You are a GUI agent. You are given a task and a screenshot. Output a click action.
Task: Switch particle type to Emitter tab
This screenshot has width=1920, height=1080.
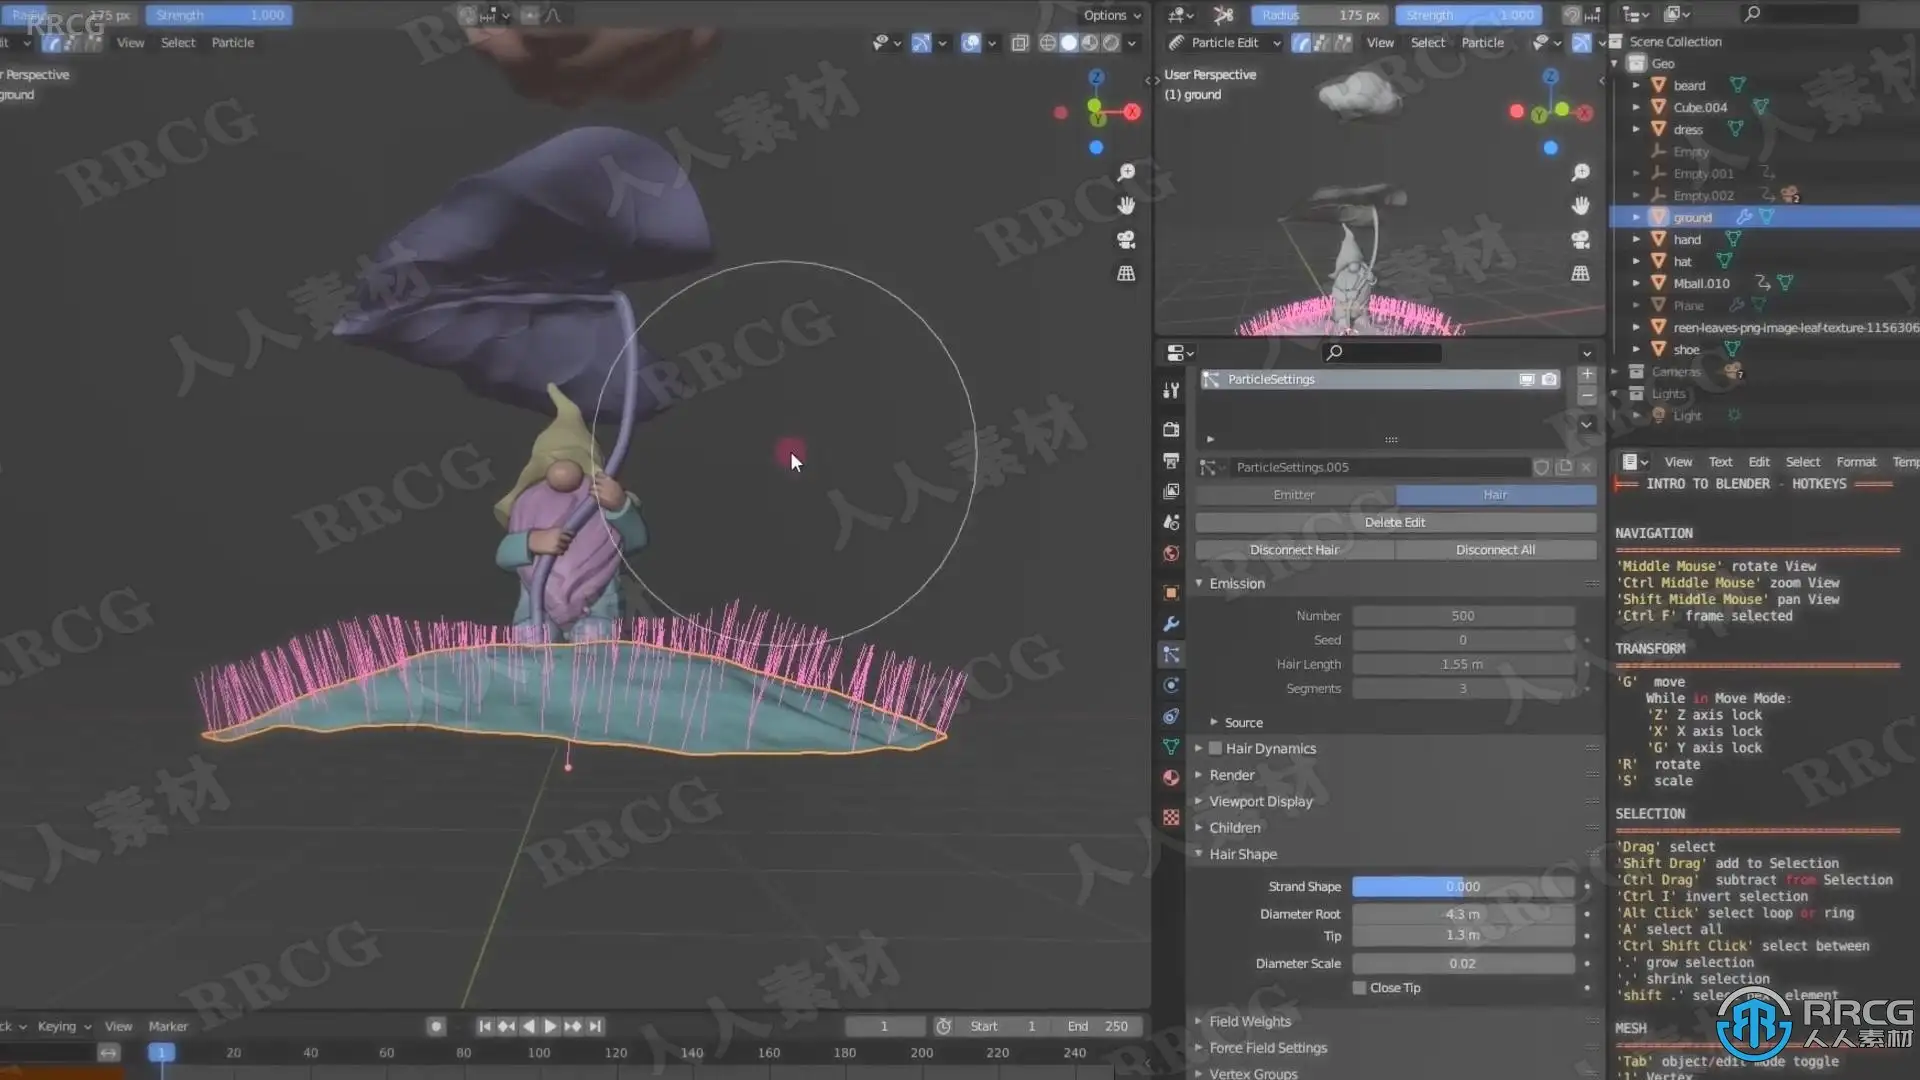click(x=1294, y=495)
